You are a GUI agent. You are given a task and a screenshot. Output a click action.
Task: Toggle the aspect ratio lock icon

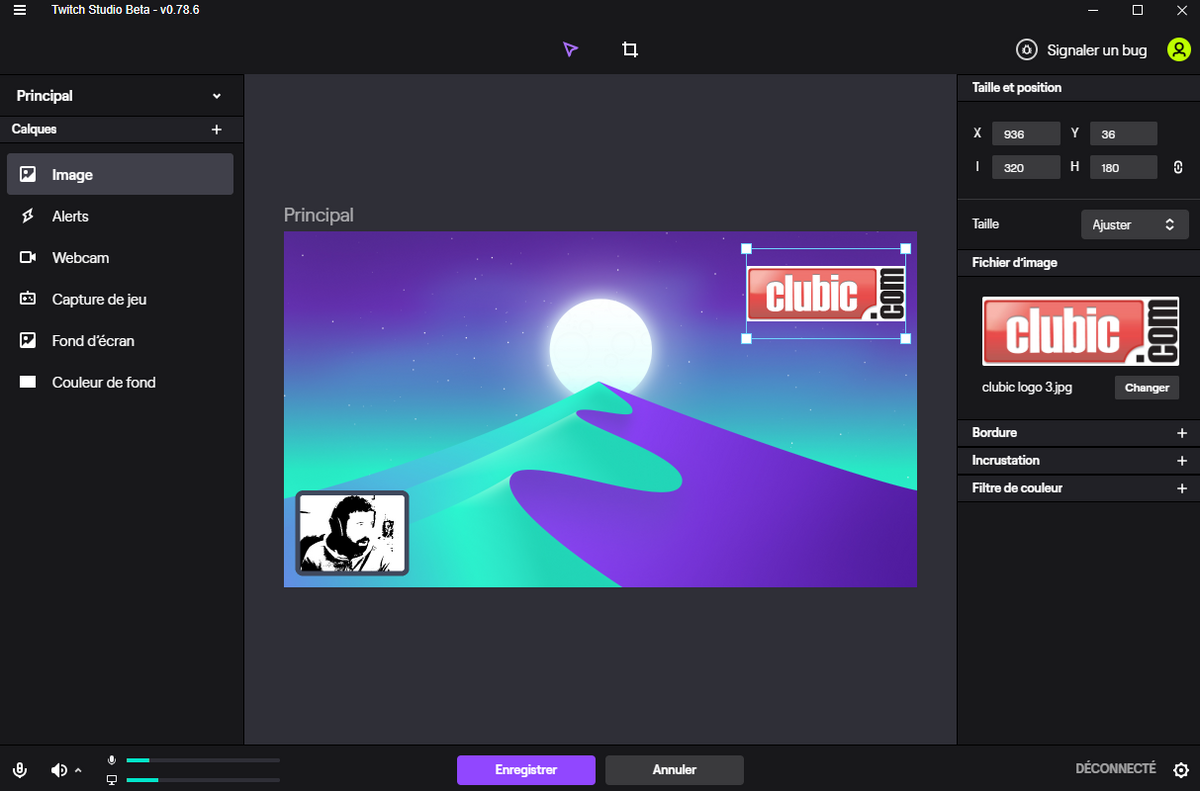(1178, 167)
